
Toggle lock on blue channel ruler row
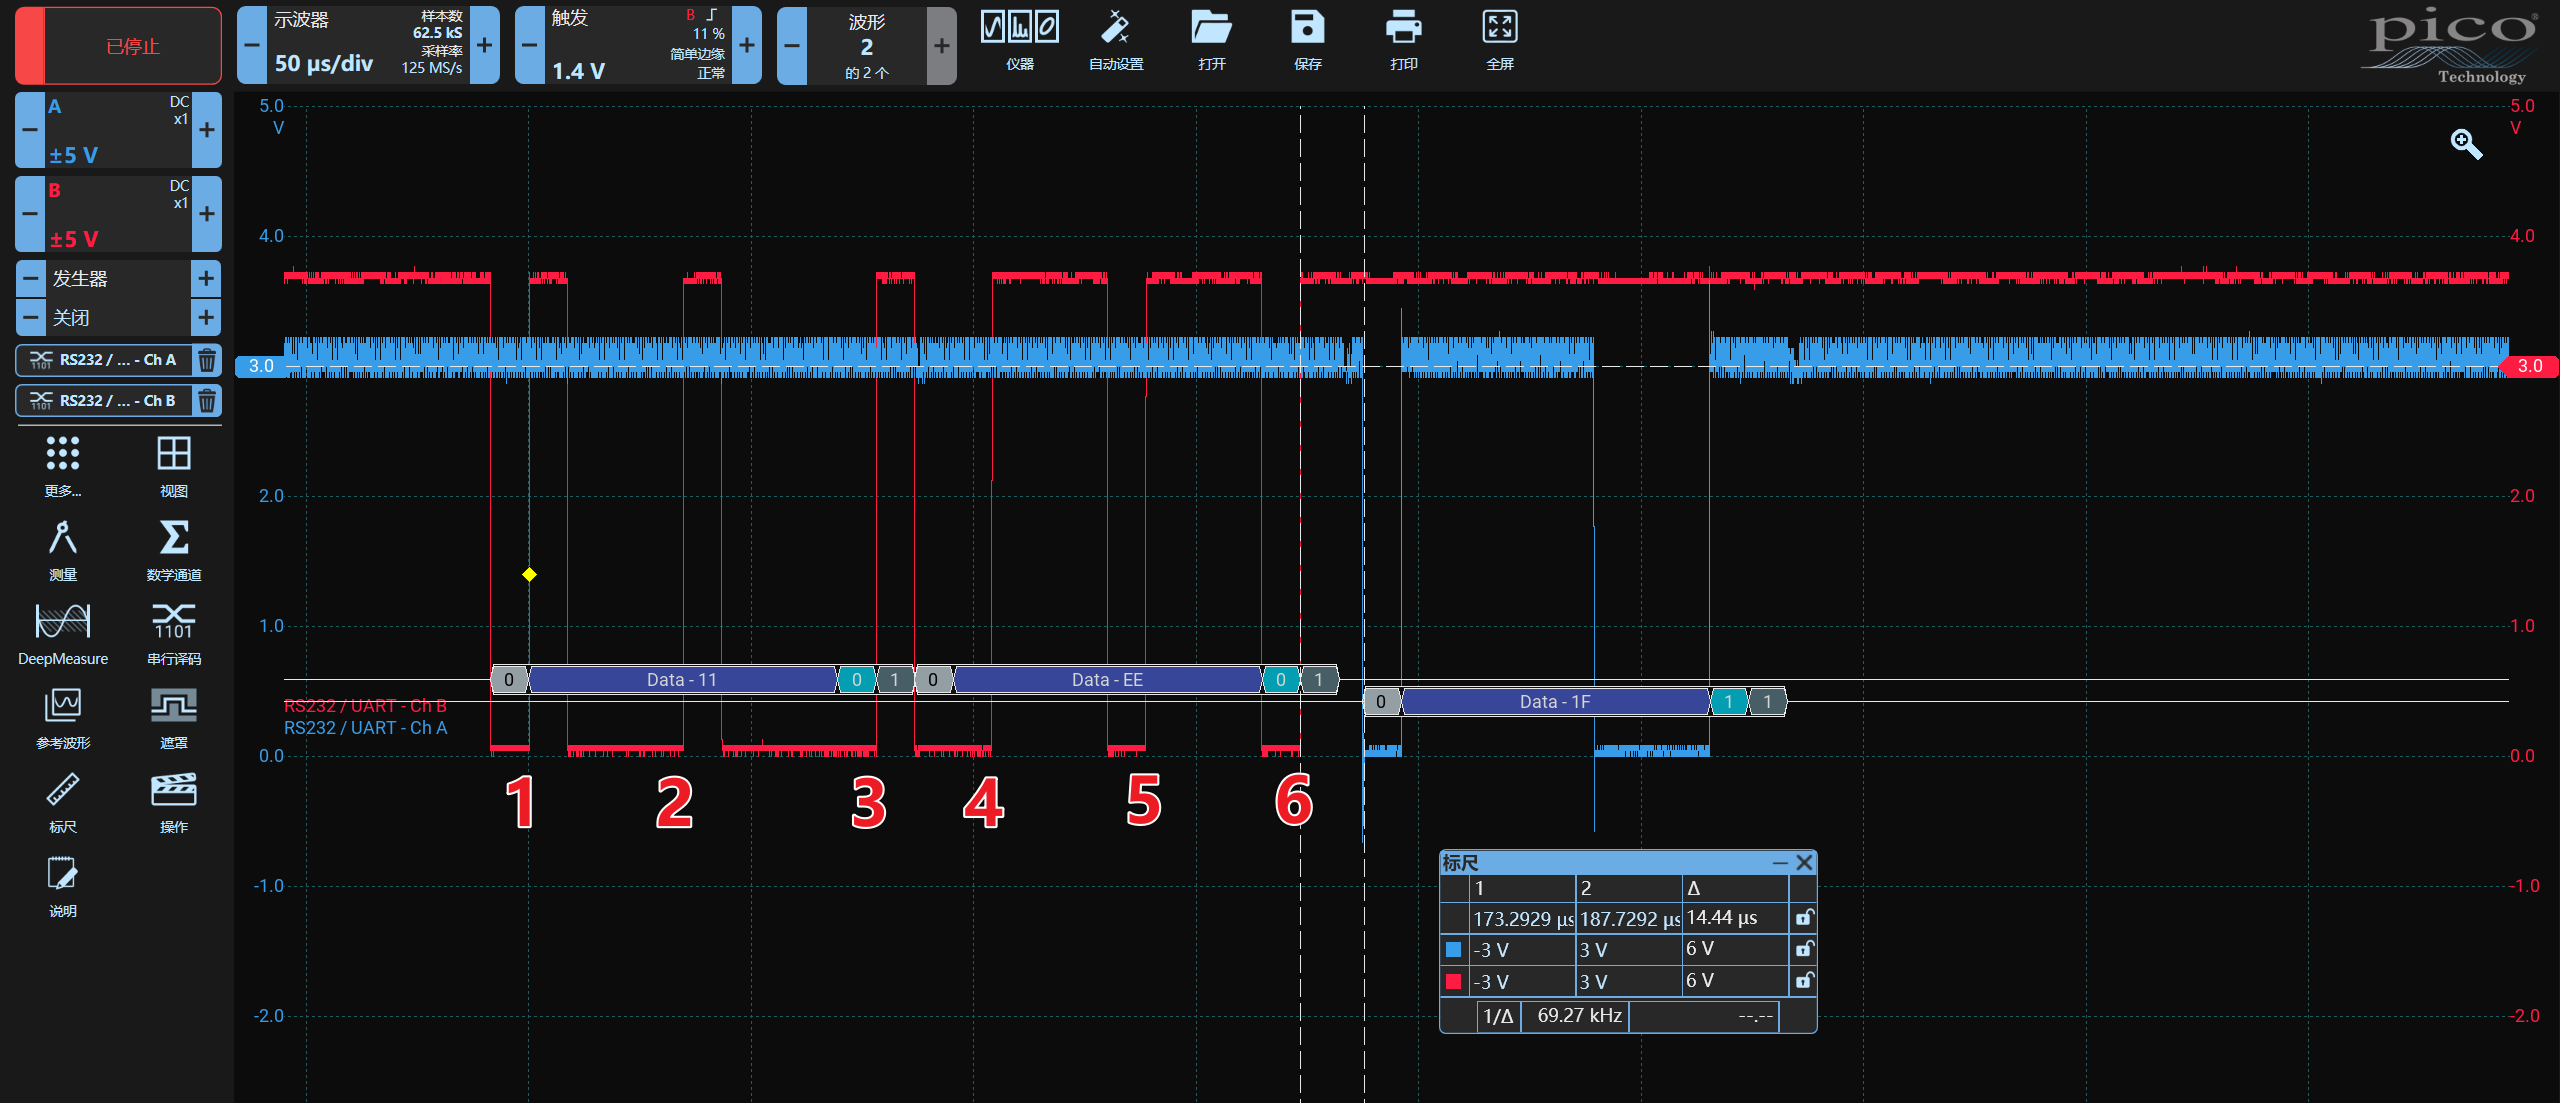pos(1803,949)
